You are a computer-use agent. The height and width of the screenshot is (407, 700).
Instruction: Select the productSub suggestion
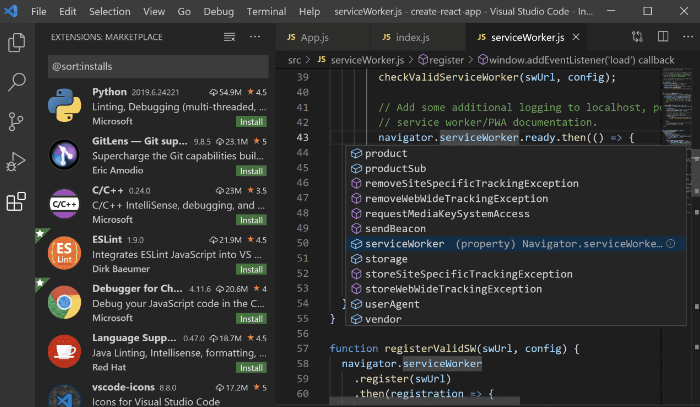516,168
